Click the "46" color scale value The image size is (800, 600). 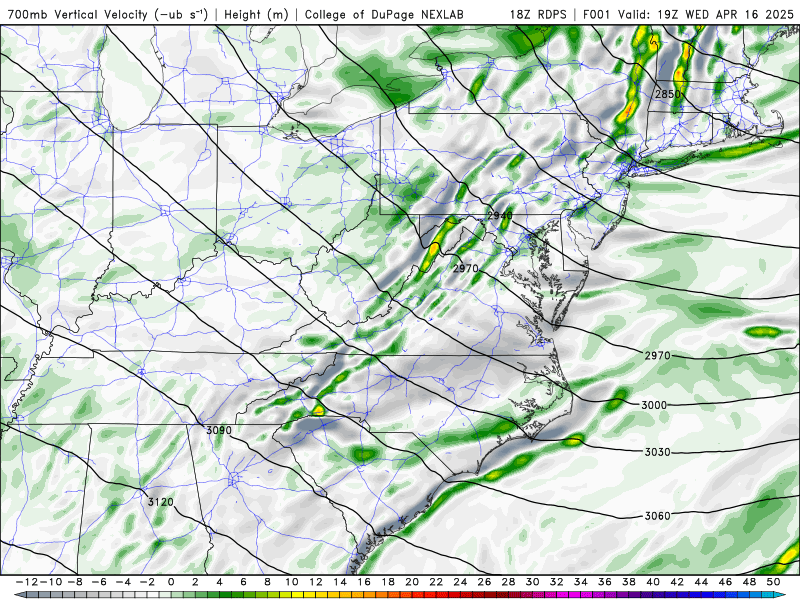pyautogui.click(x=725, y=582)
